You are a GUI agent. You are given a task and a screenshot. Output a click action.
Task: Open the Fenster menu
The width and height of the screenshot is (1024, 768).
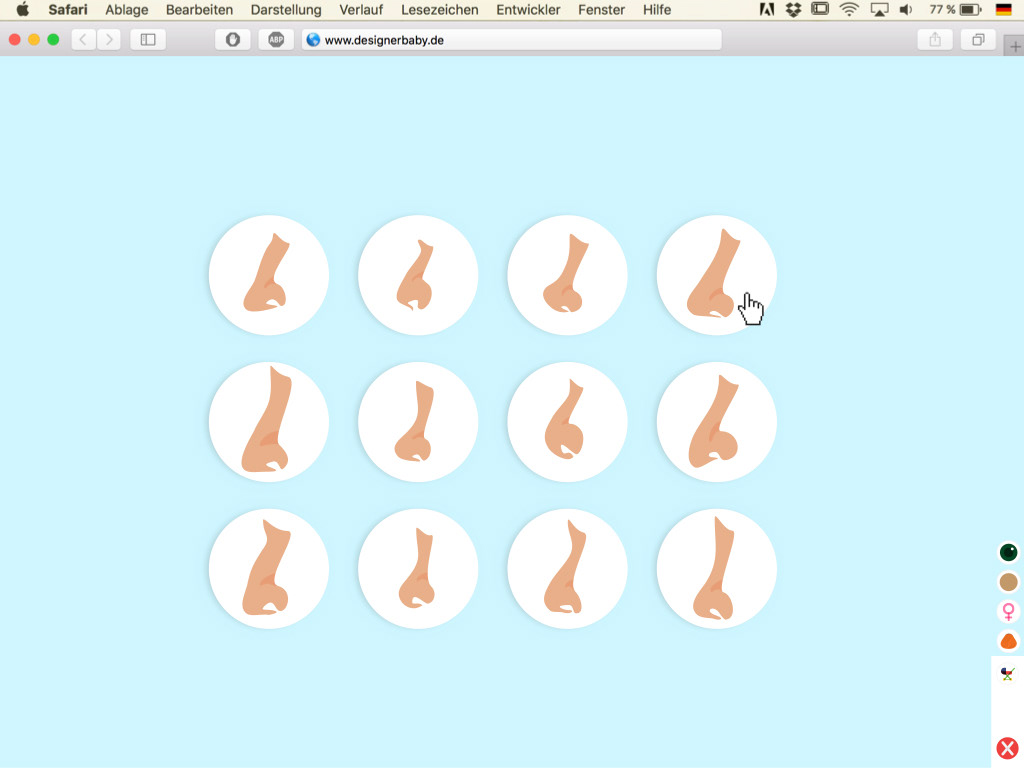tap(601, 10)
